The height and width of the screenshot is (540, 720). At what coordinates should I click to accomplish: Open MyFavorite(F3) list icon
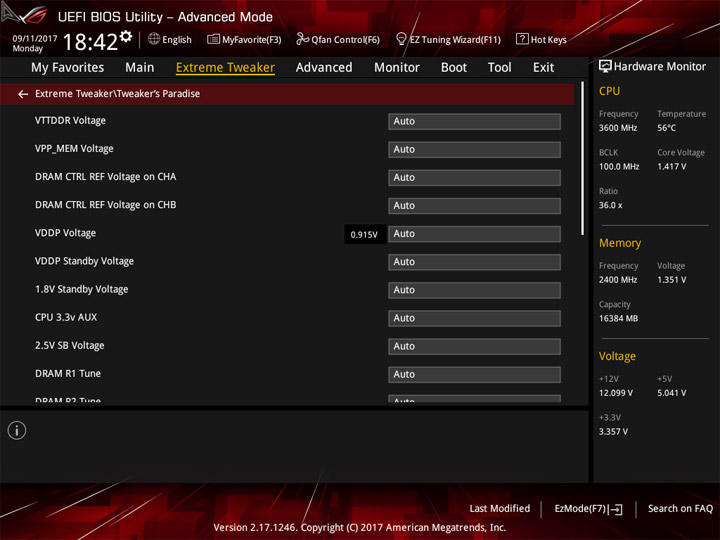click(x=213, y=39)
